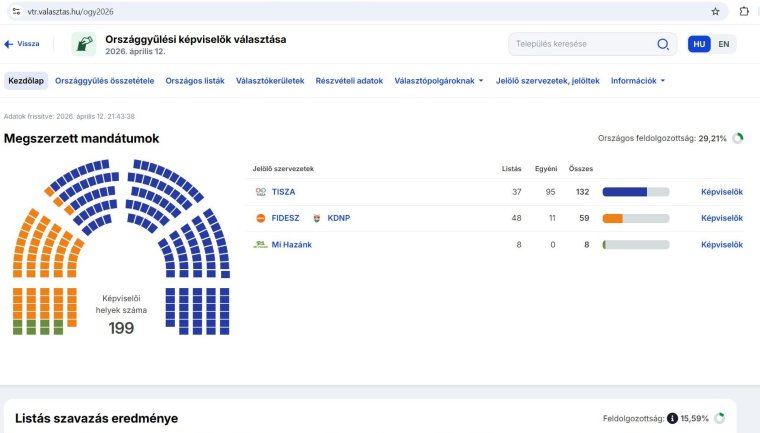Open Részvételi adatok tab
760x433 pixels.
[x=349, y=81]
